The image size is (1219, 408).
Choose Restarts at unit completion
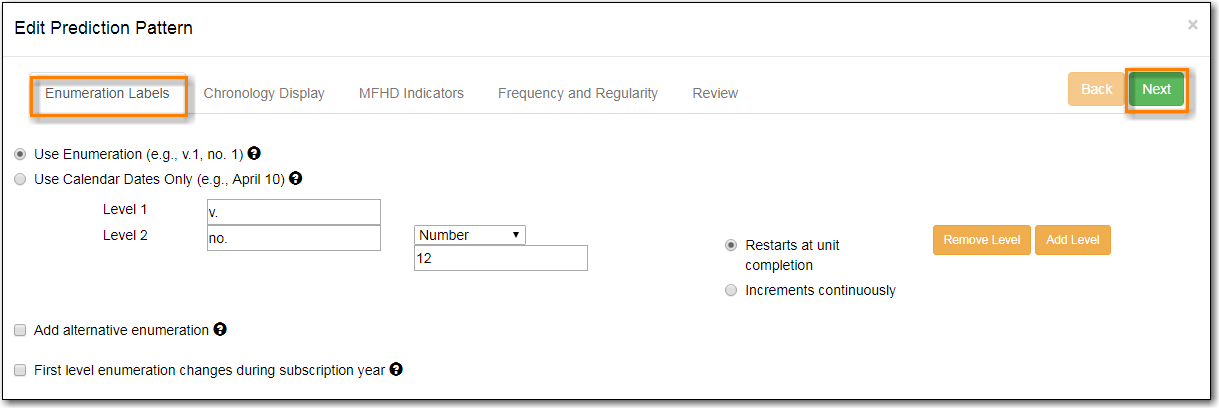[x=731, y=245]
